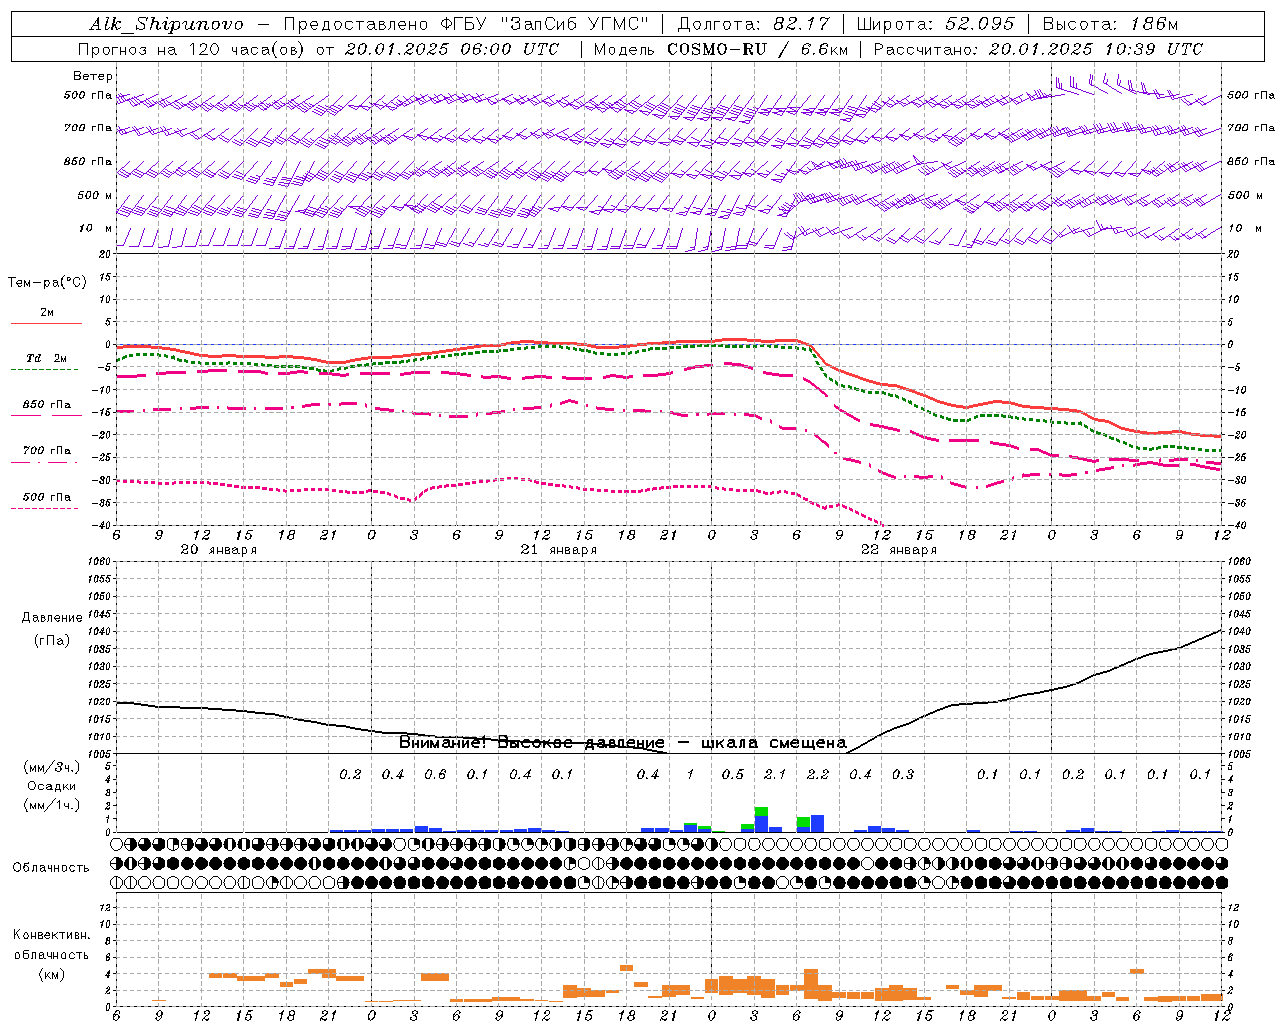Click the 21 января date label
Screen dimensions: 1280x1024
click(x=559, y=550)
